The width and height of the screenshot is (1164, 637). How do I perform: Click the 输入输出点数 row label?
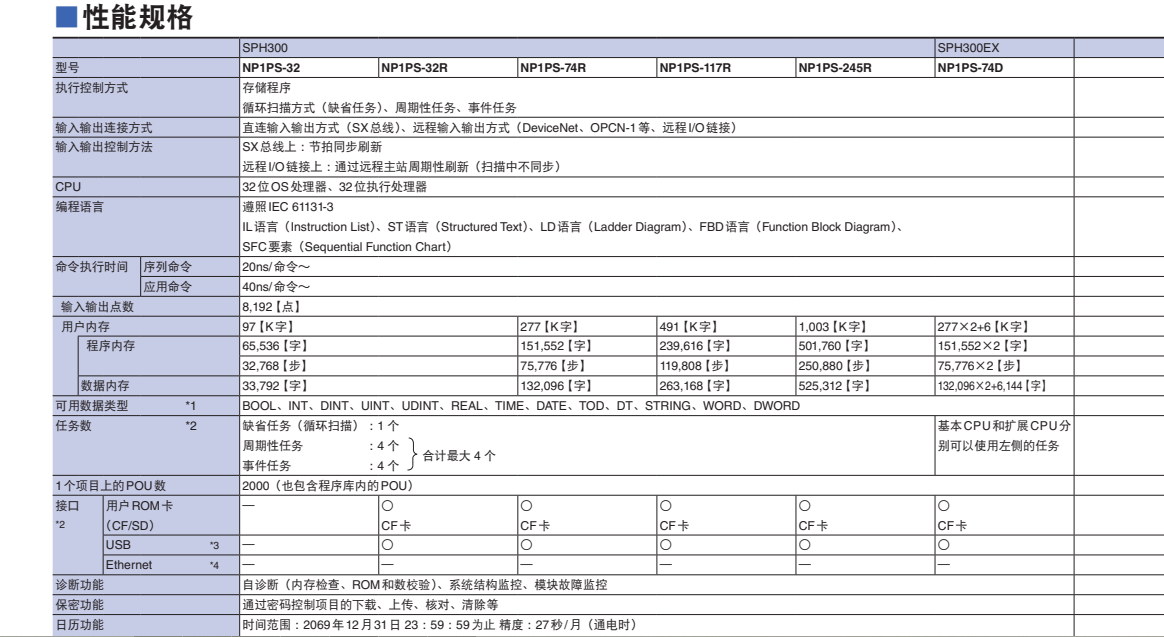click(x=97, y=307)
